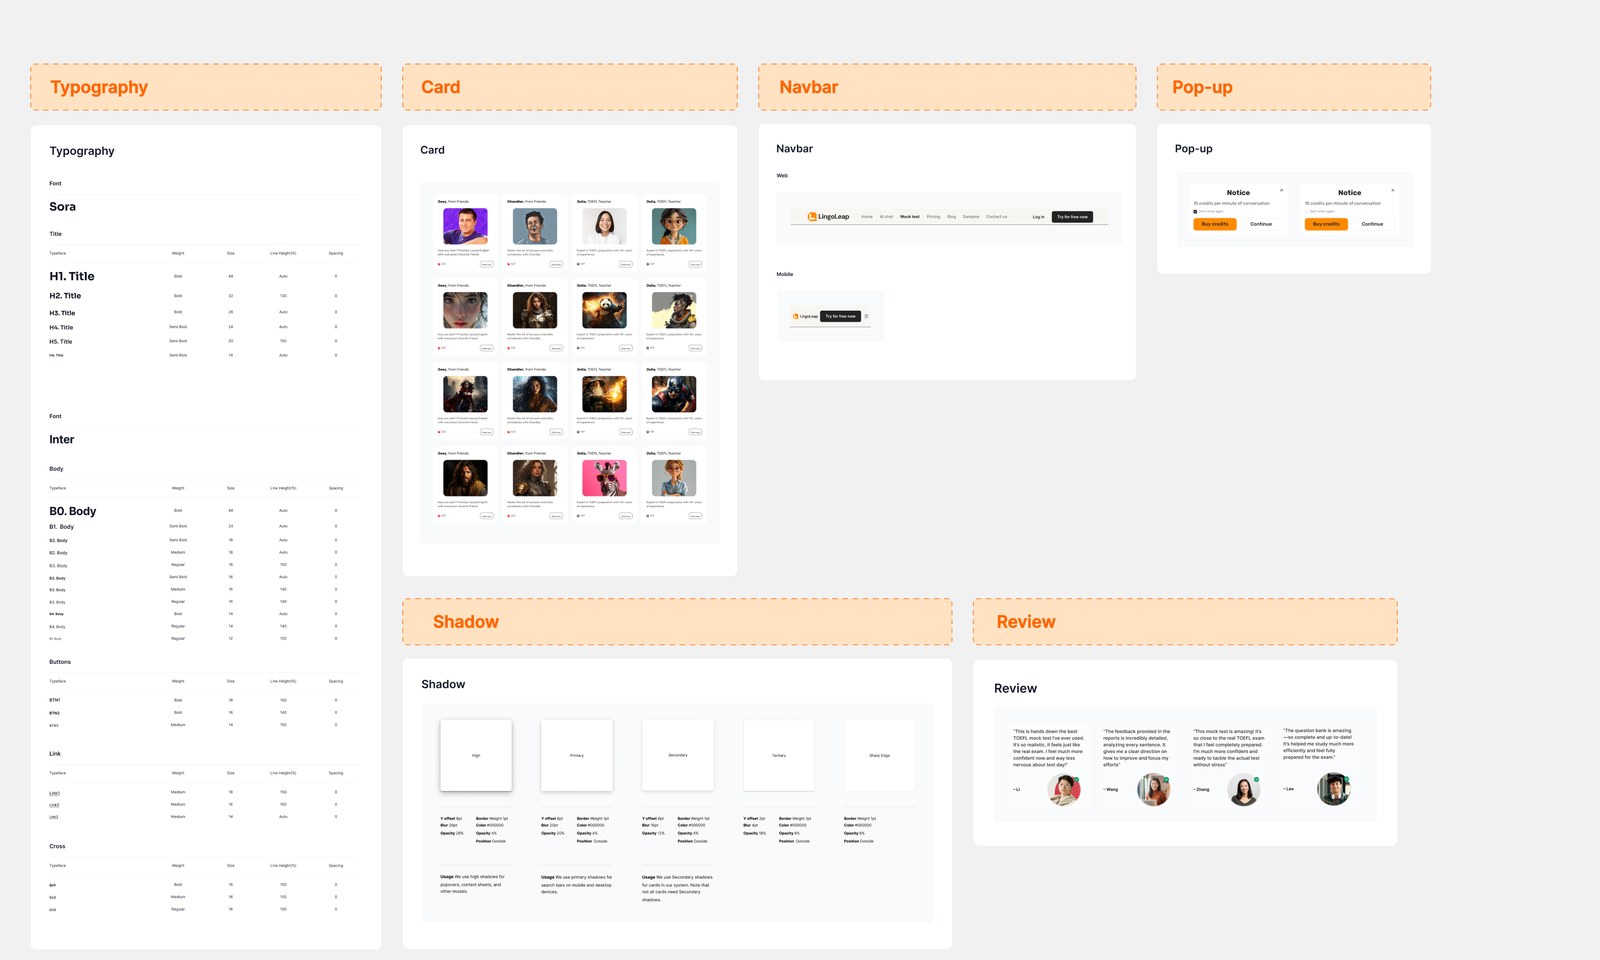Click the Captain America card image

[674, 394]
